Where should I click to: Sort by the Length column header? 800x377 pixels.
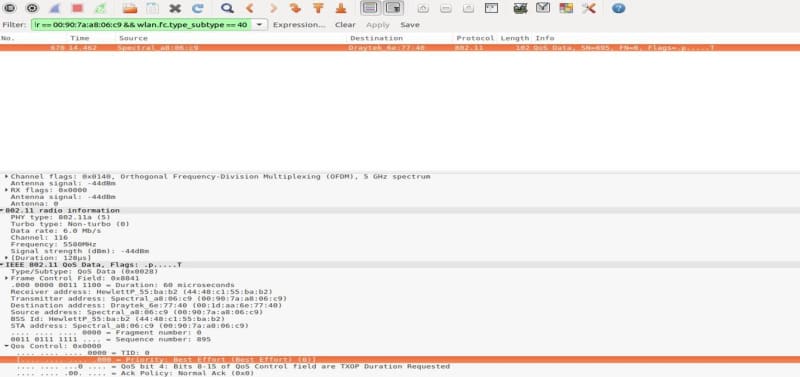pos(514,38)
